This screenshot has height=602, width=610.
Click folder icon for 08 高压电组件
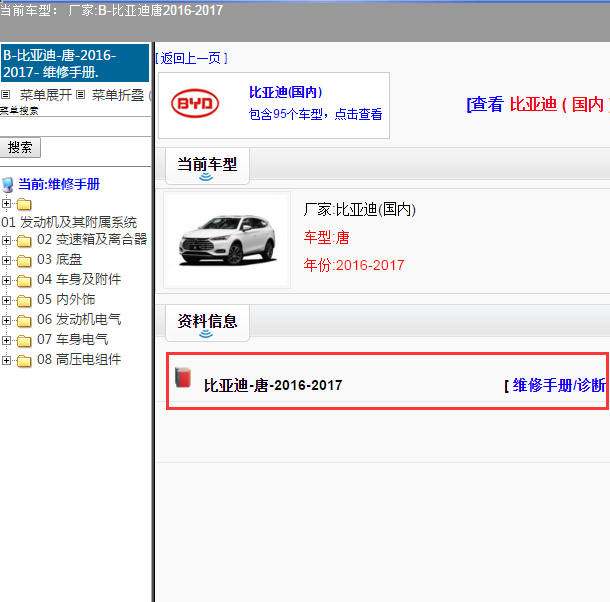click(x=24, y=361)
